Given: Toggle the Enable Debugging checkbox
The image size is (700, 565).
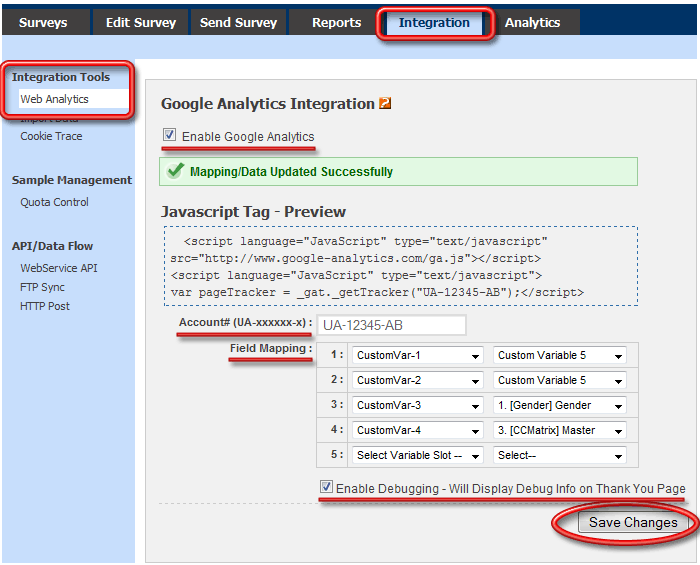Looking at the screenshot, I should tap(326, 488).
